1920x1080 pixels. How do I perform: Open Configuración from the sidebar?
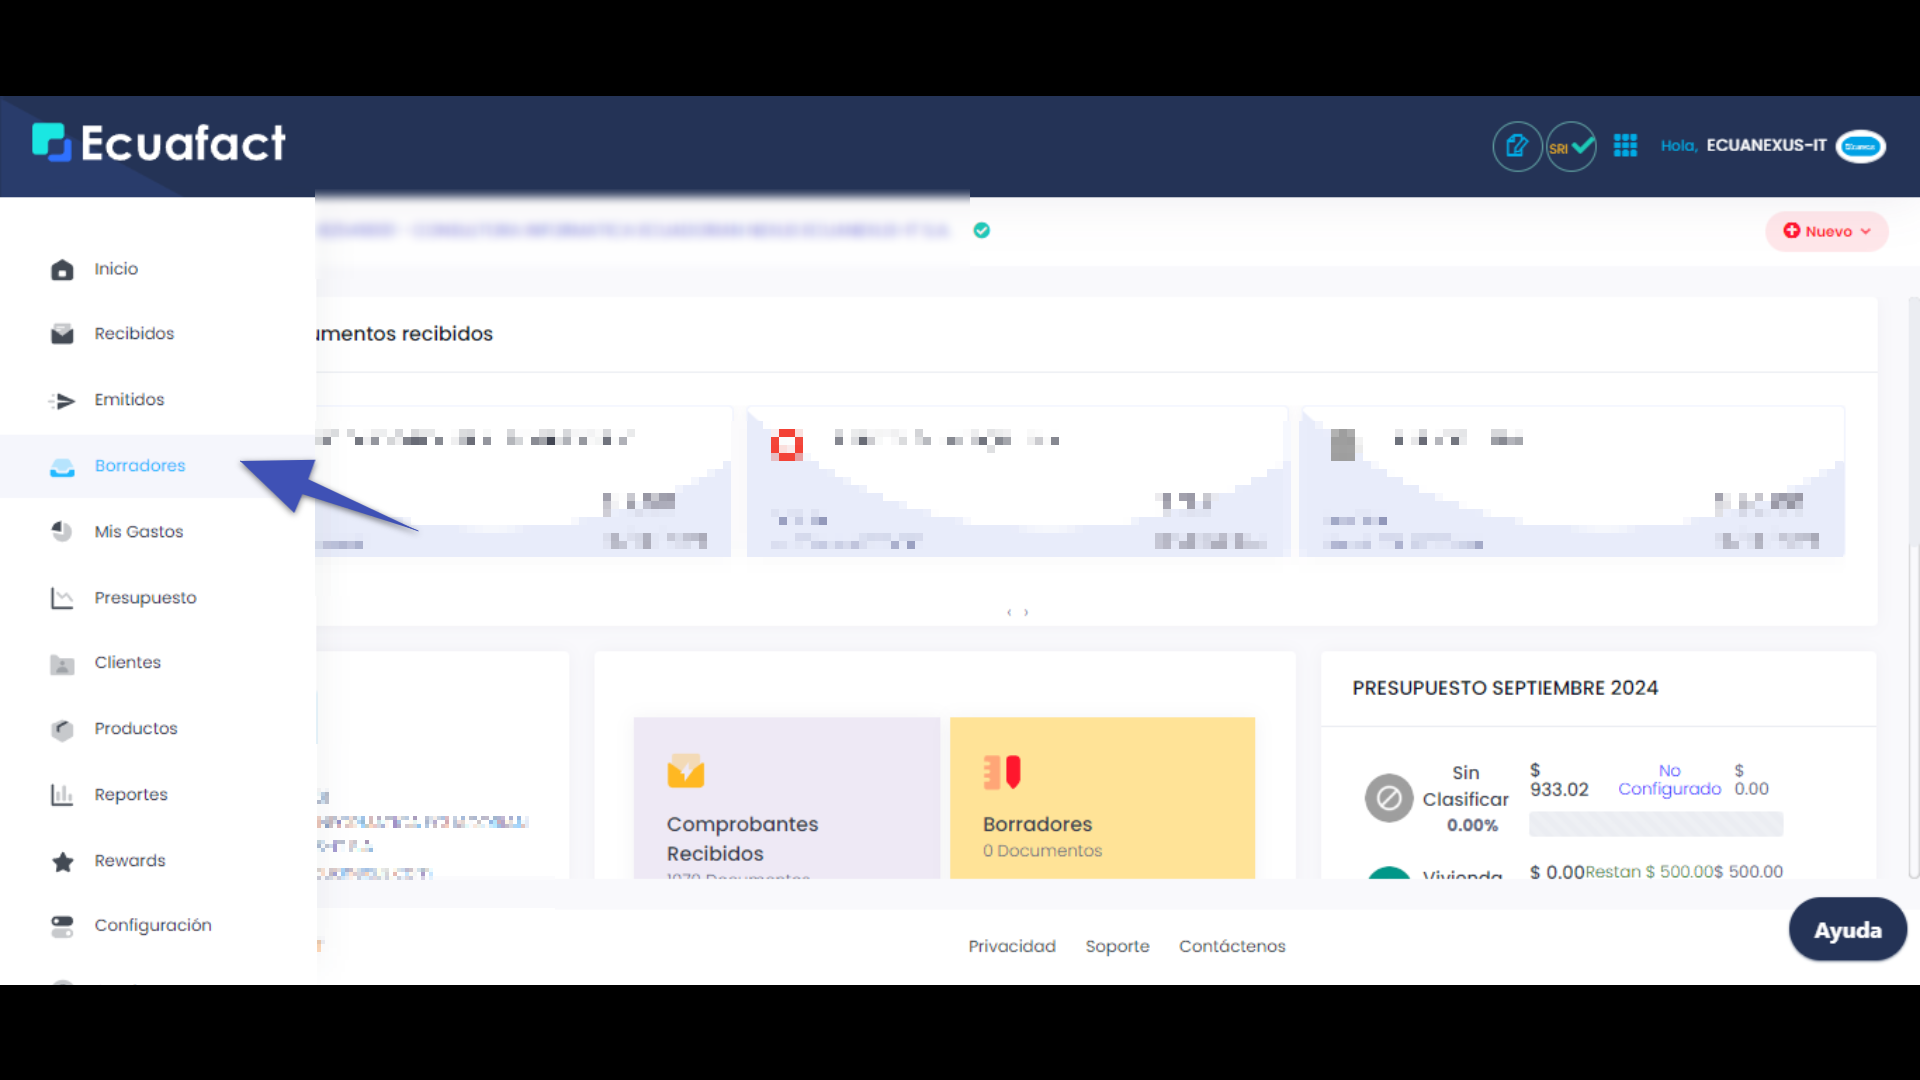tap(152, 925)
